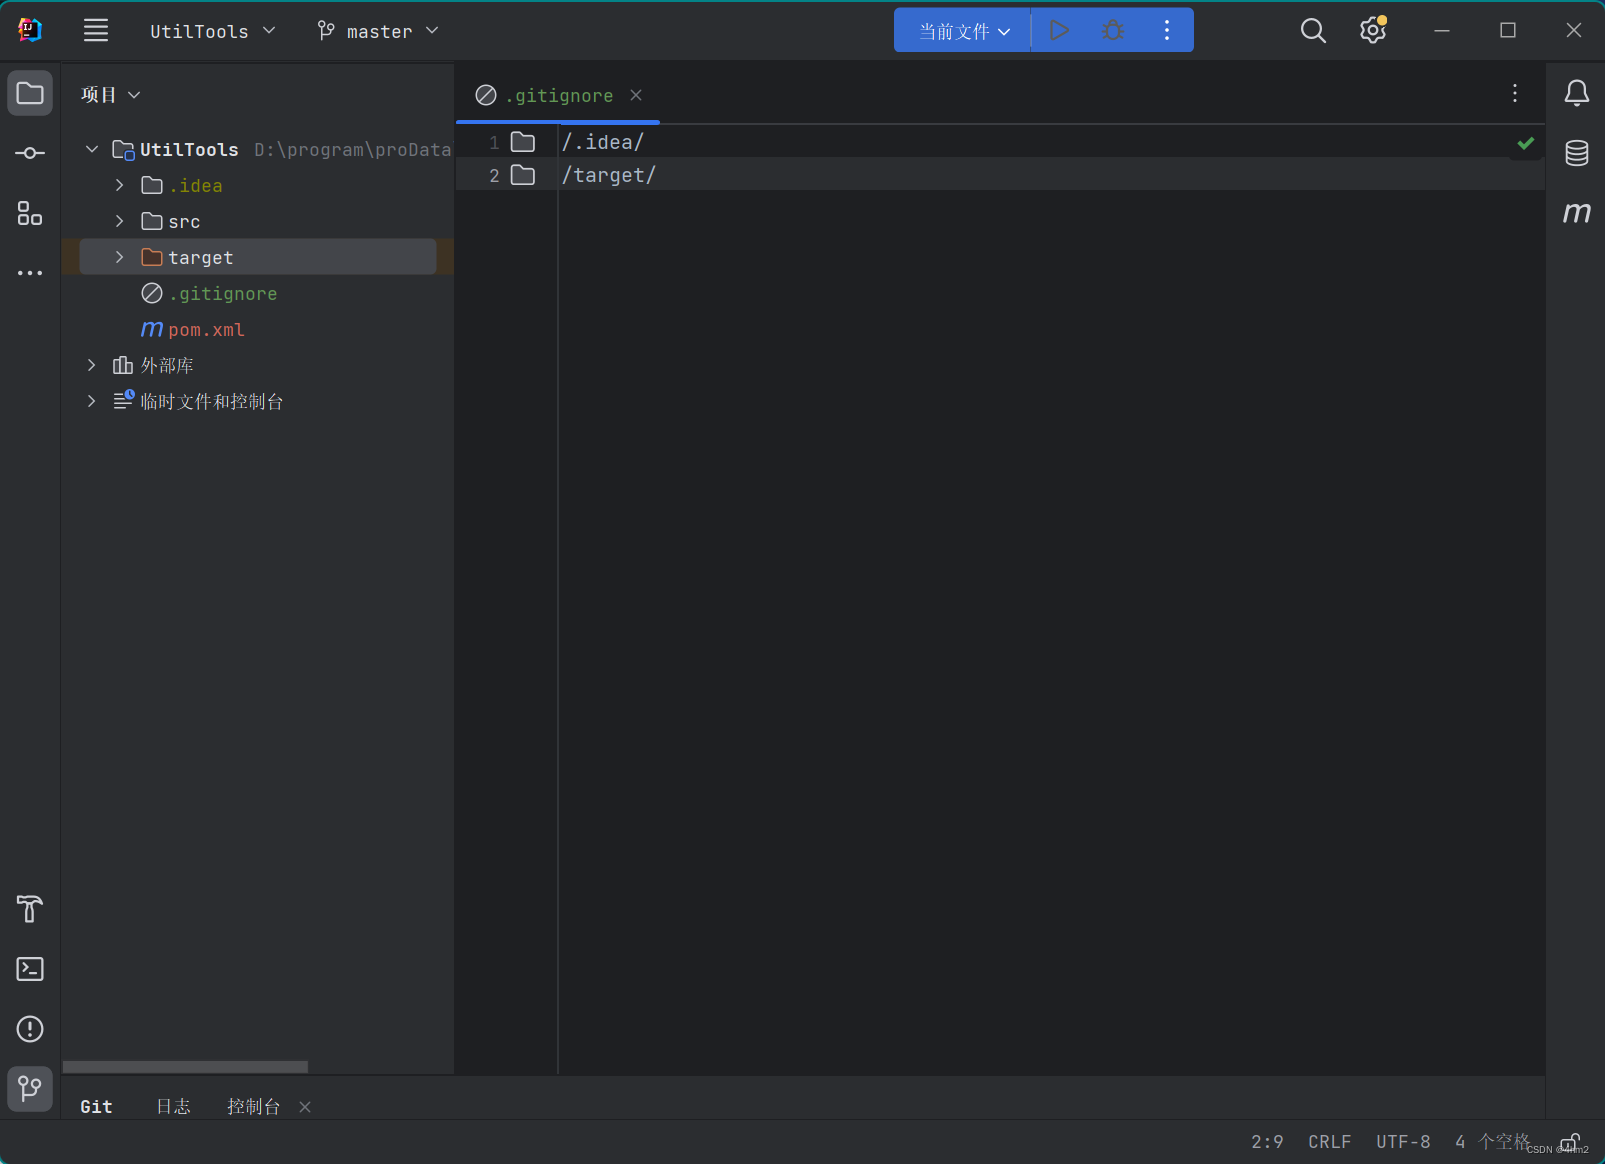
Task: Open the Maven tool window
Action: pyautogui.click(x=1577, y=212)
